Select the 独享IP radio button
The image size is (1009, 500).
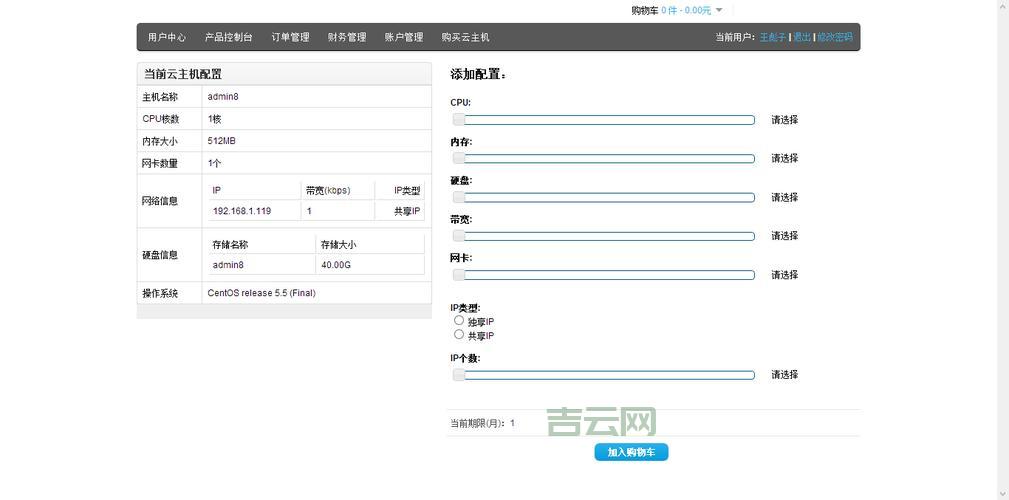pos(459,320)
